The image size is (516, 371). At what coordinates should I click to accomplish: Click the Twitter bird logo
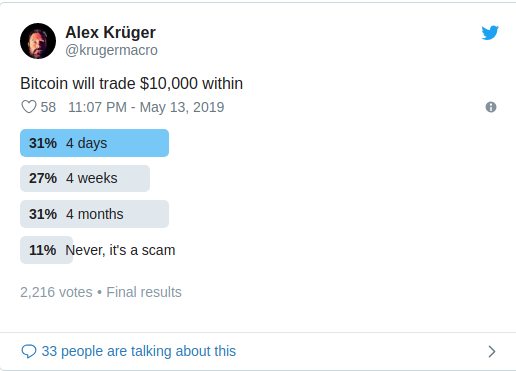tap(490, 33)
